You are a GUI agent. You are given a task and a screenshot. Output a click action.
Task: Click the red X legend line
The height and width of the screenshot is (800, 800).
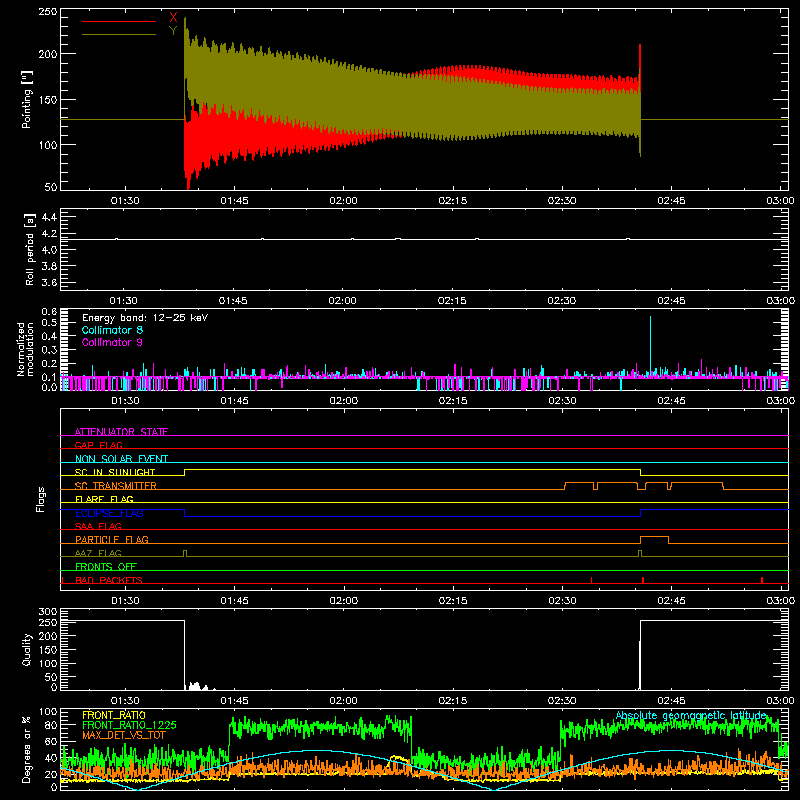[119, 21]
